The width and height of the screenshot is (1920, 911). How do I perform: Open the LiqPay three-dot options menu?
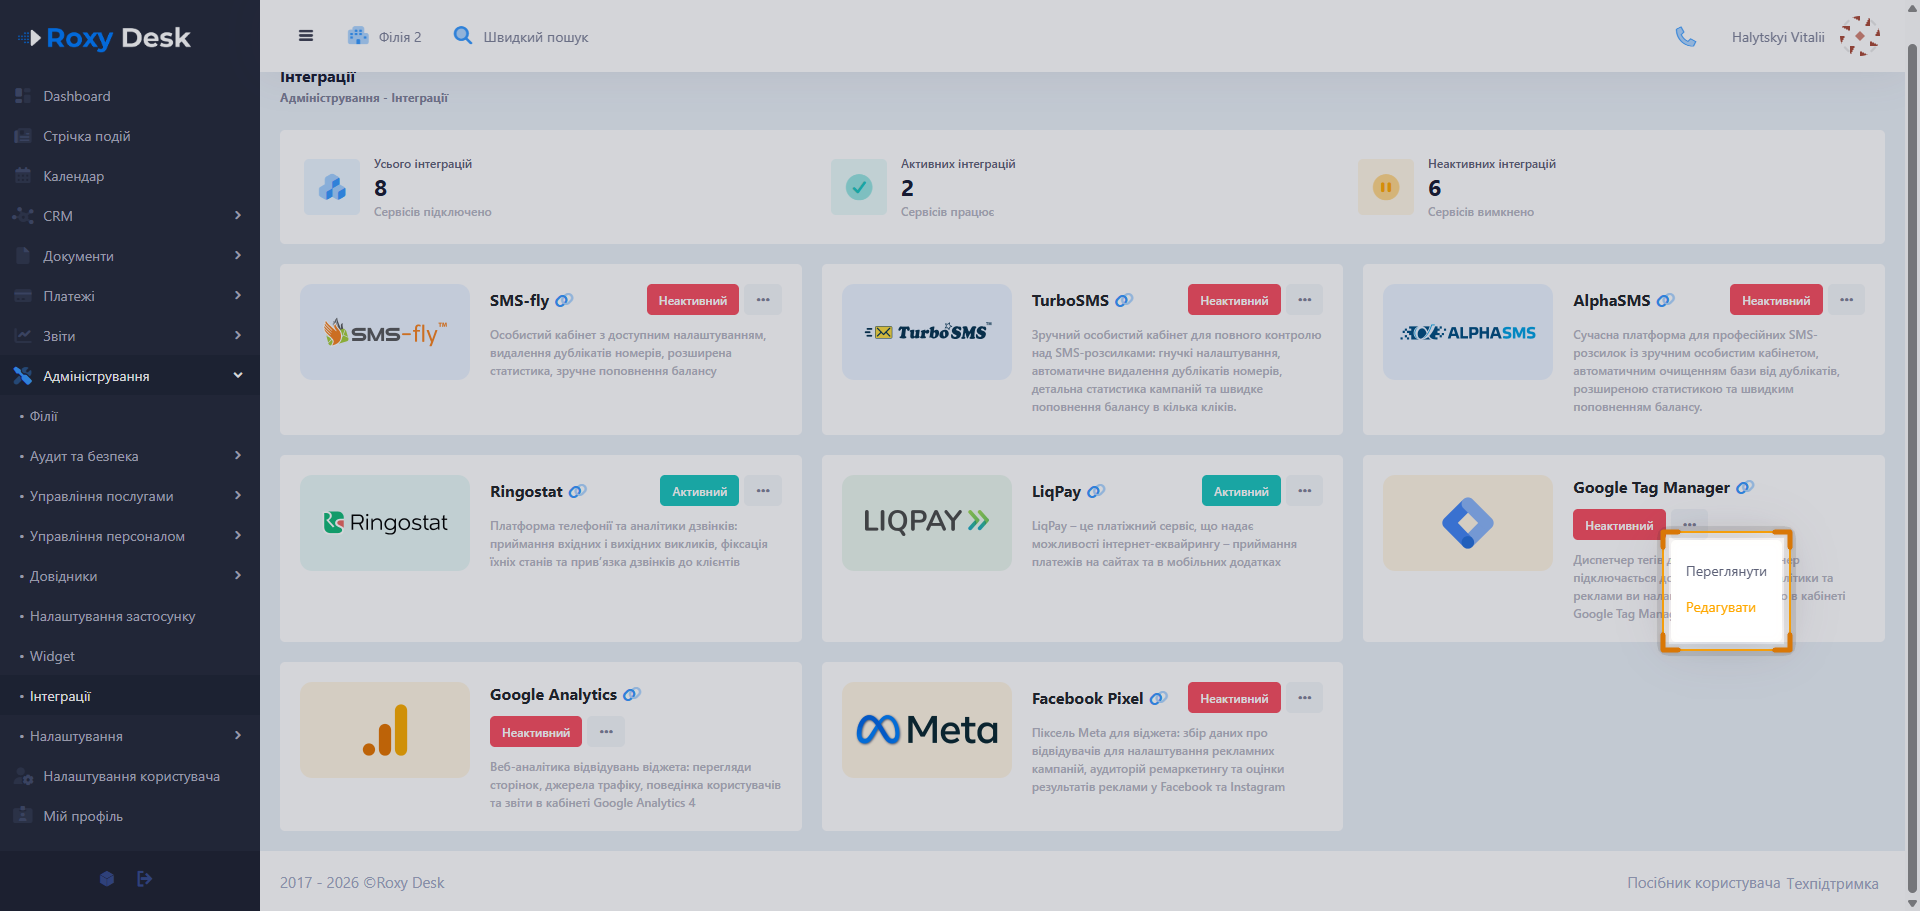point(1305,491)
